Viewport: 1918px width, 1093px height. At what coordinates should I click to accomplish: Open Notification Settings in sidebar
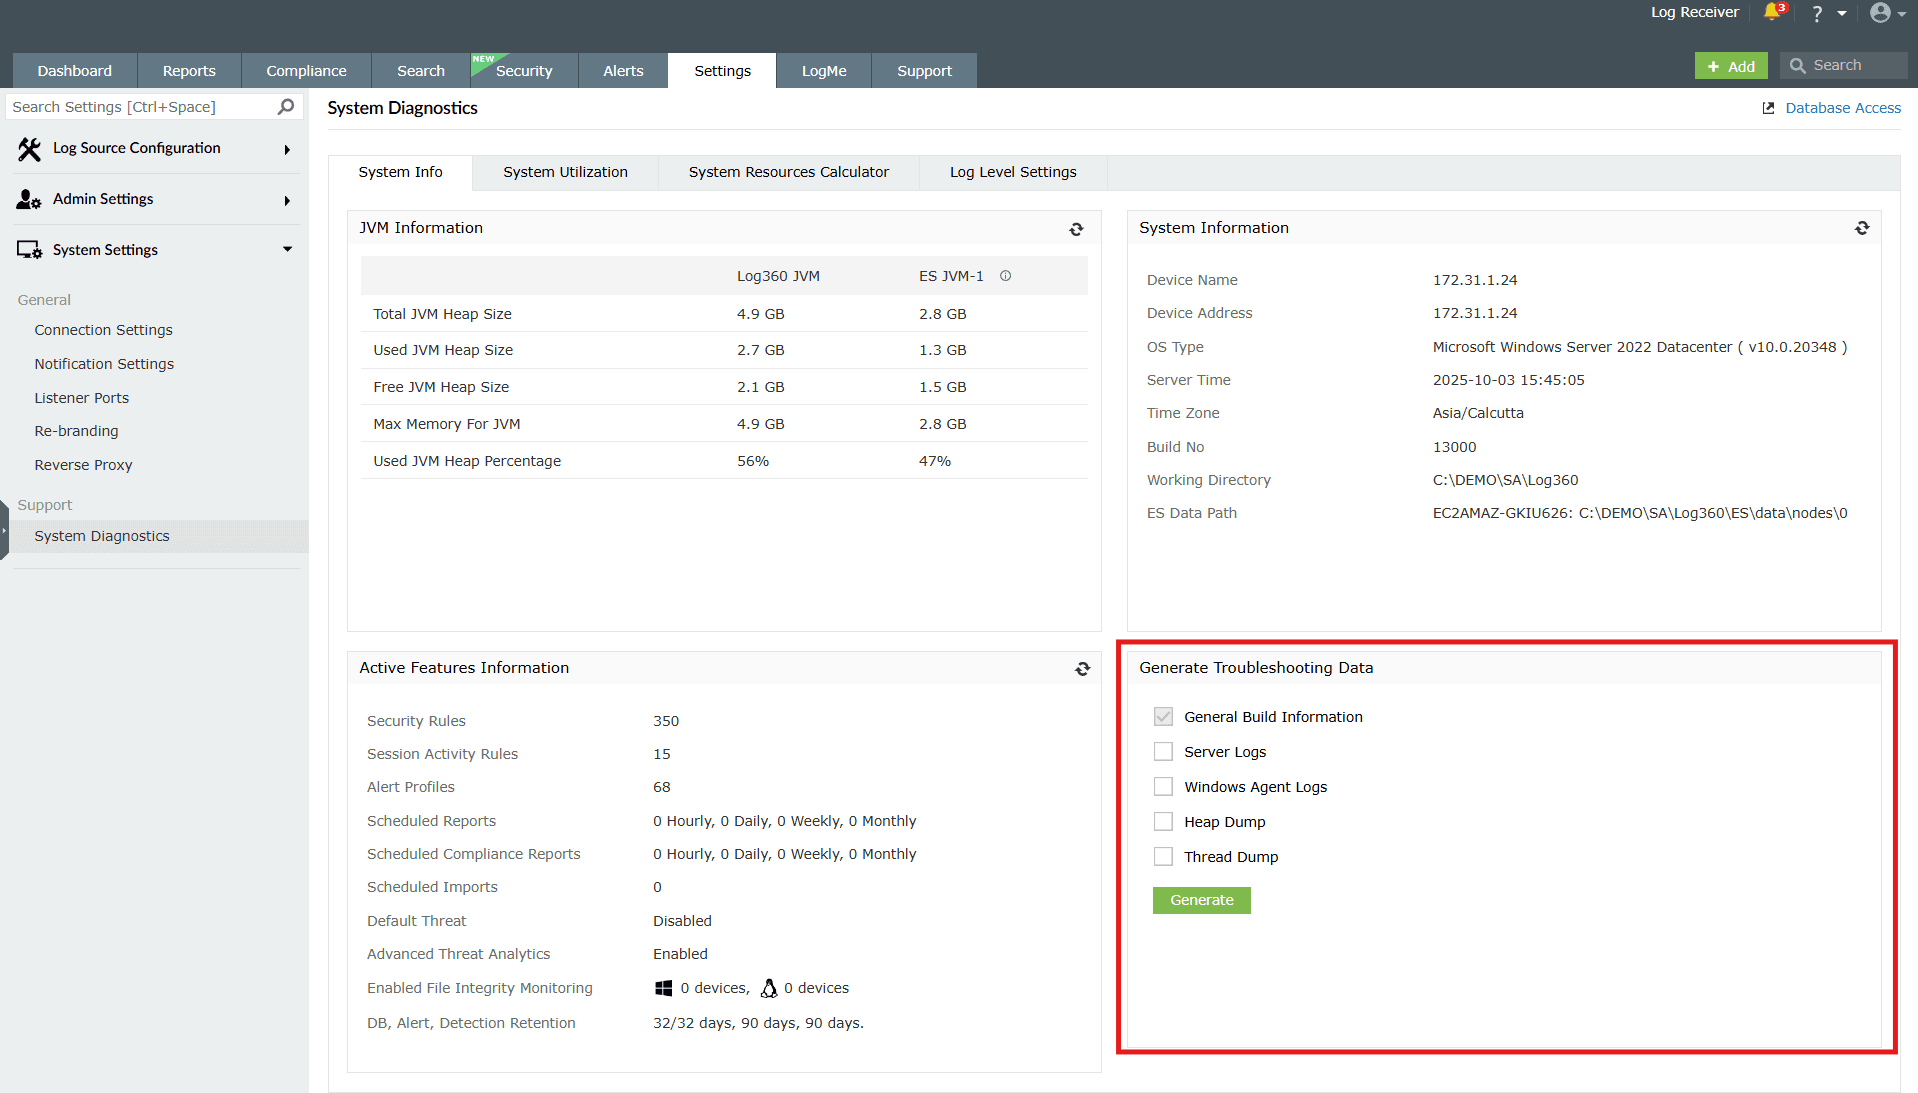pos(104,364)
